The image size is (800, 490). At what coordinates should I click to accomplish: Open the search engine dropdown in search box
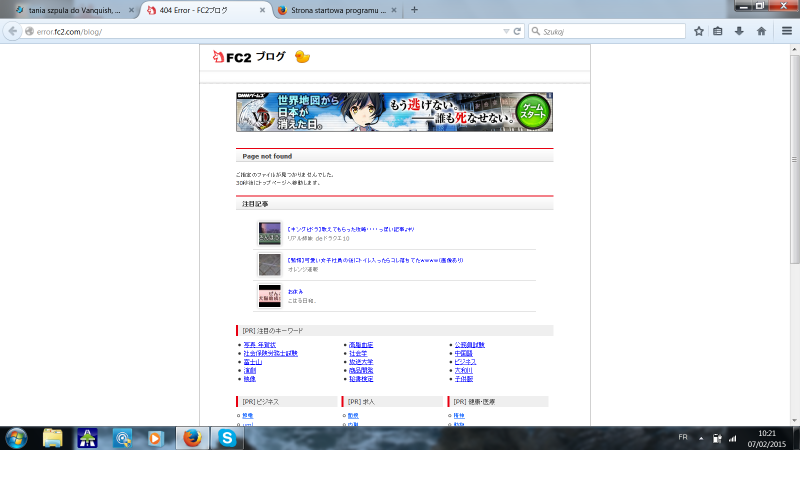(x=536, y=31)
